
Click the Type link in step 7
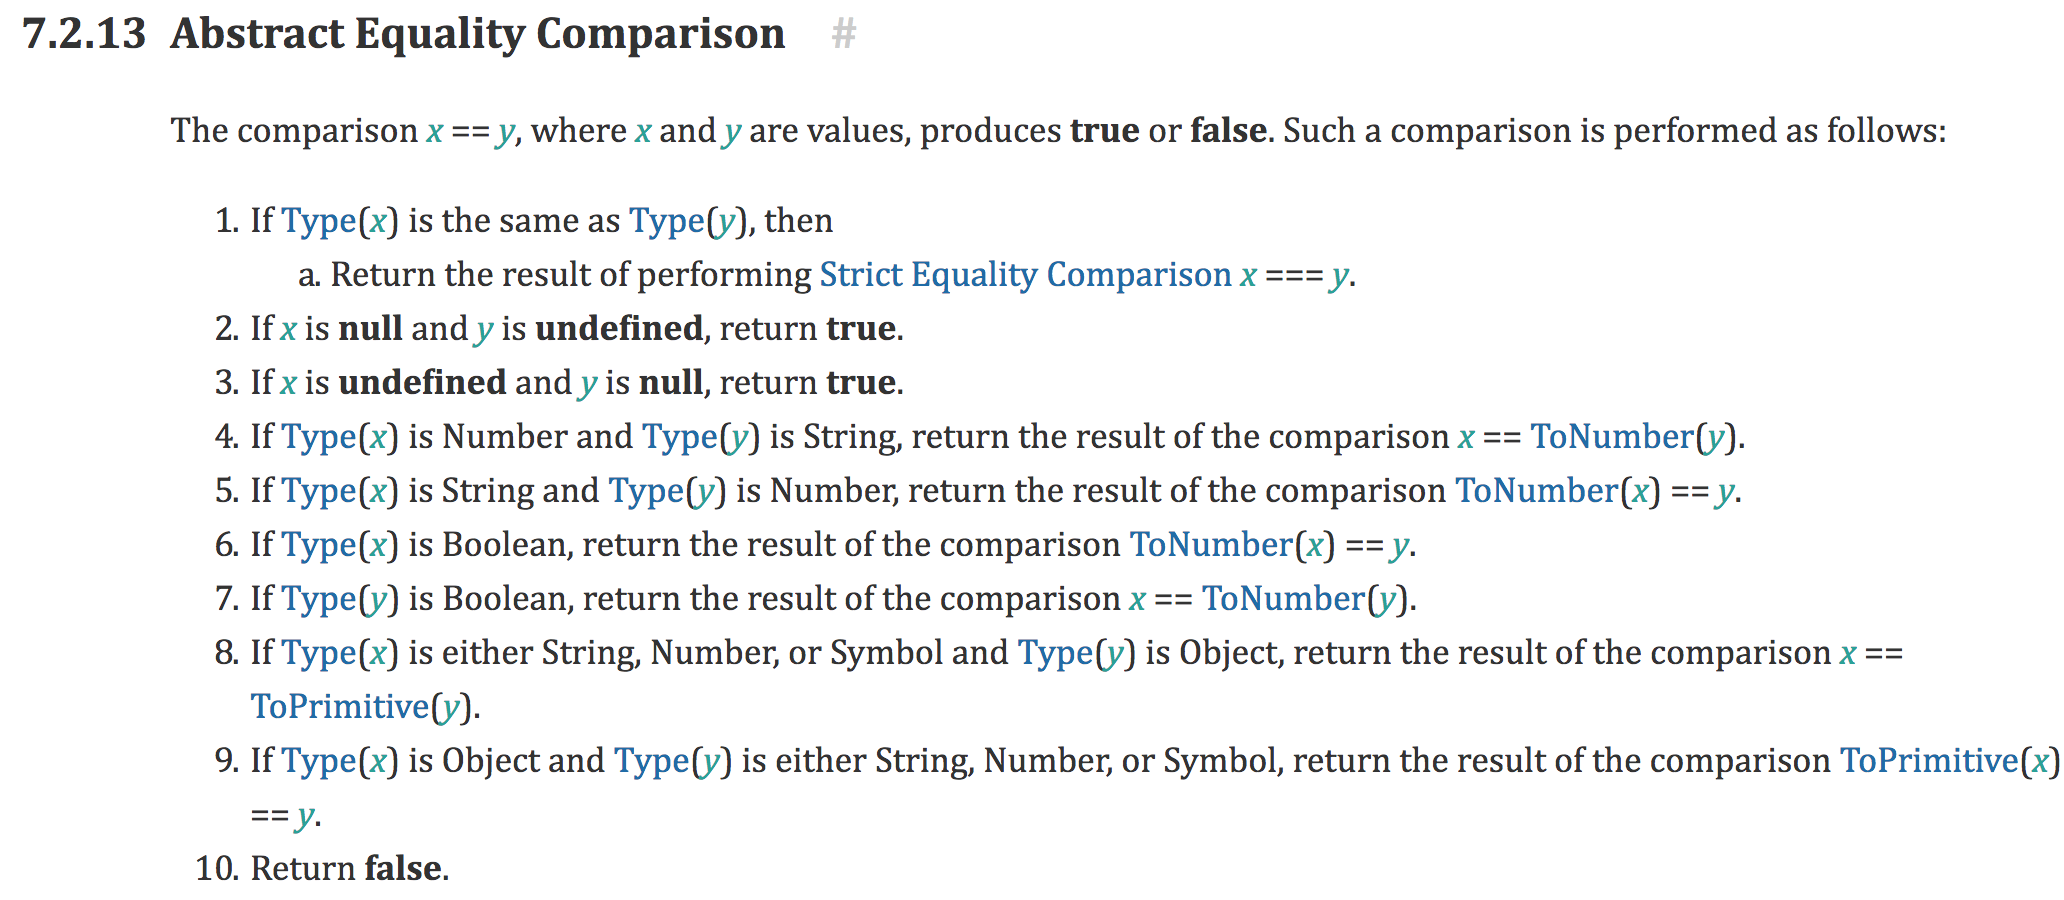(x=318, y=599)
